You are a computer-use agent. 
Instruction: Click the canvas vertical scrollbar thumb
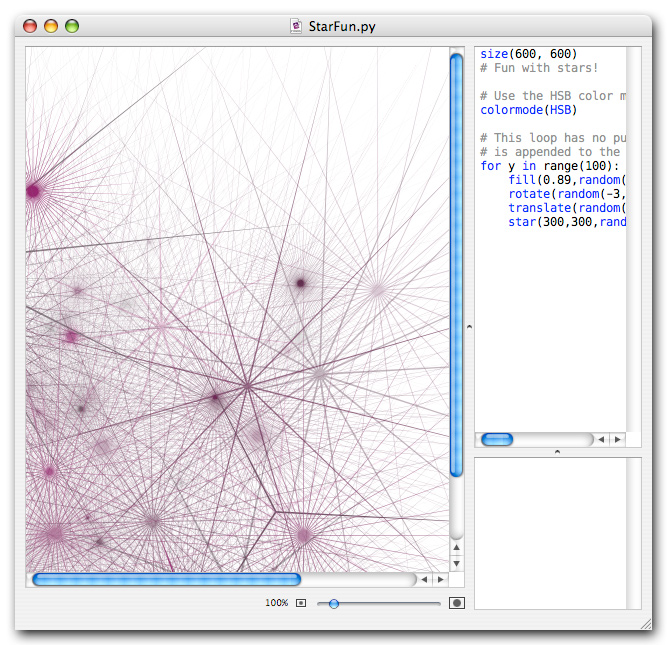point(456,265)
